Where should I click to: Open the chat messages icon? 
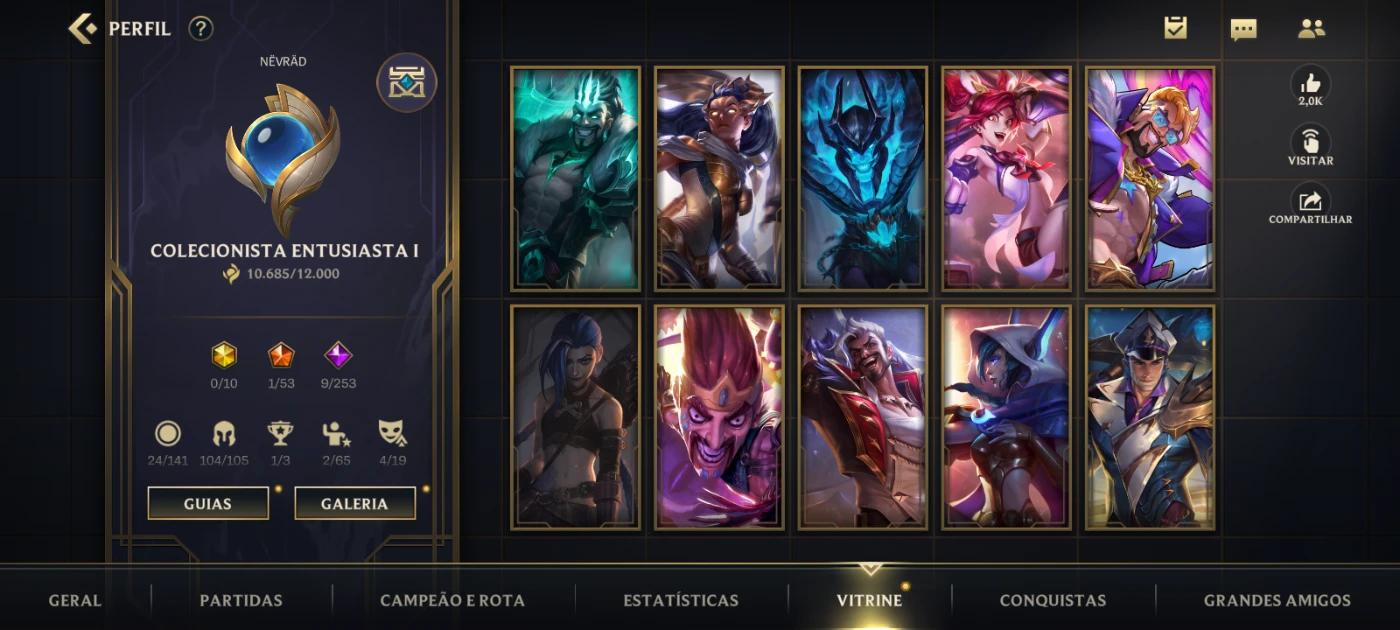tap(1243, 29)
